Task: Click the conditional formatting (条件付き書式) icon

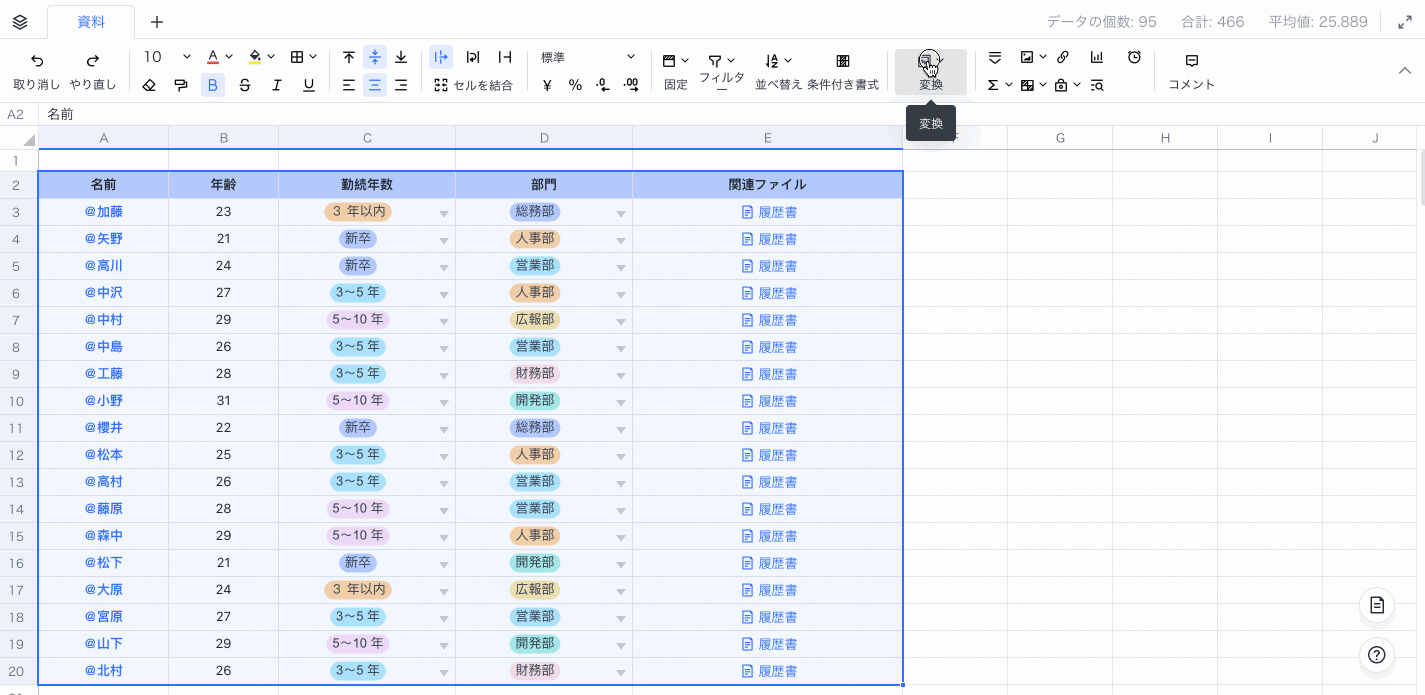Action: click(843, 61)
